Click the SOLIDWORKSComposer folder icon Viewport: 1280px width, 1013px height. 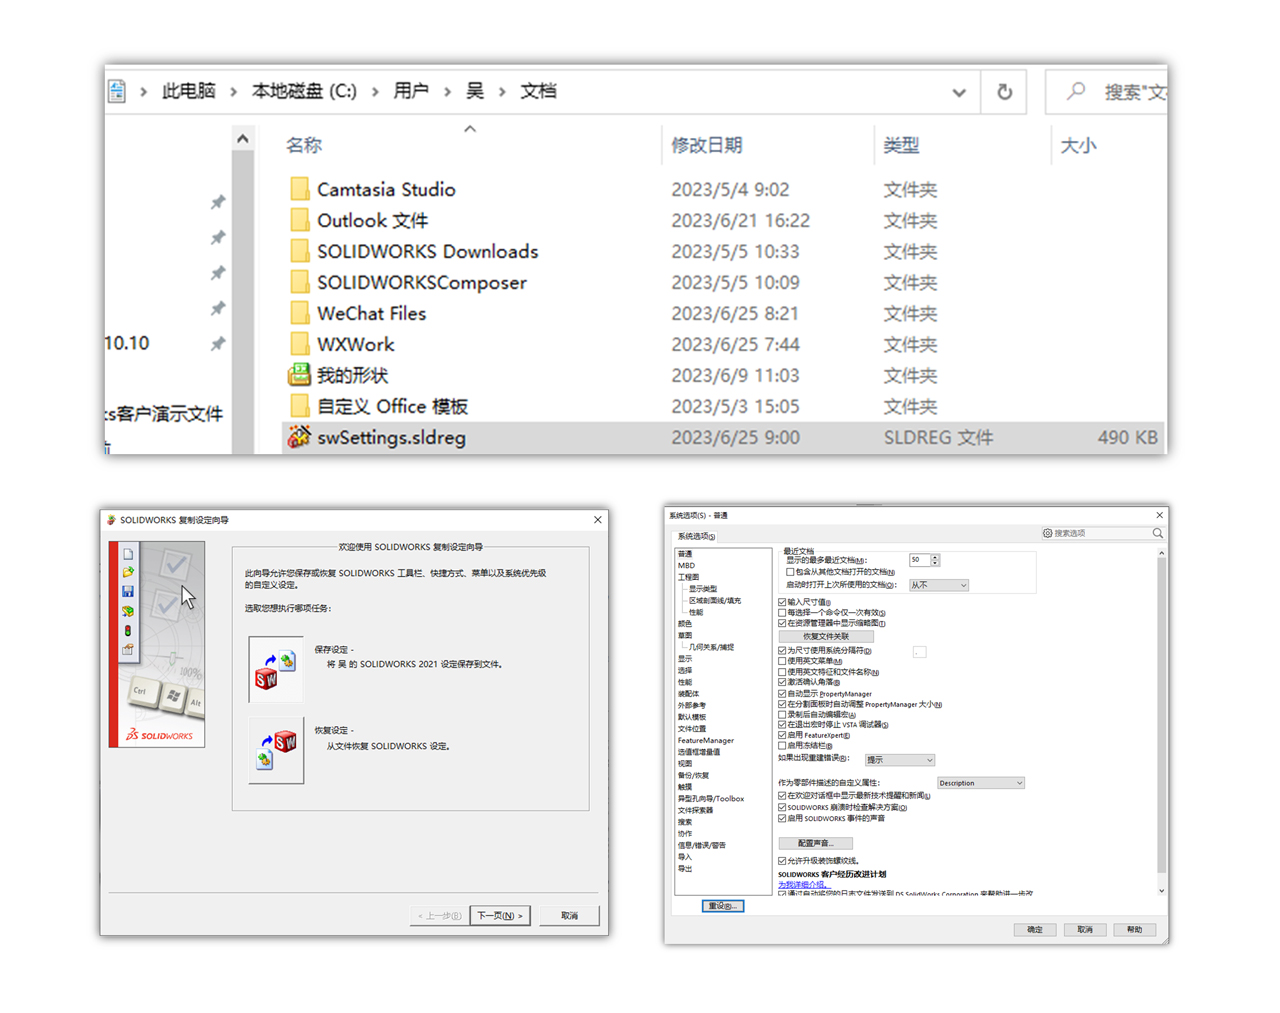click(x=299, y=282)
